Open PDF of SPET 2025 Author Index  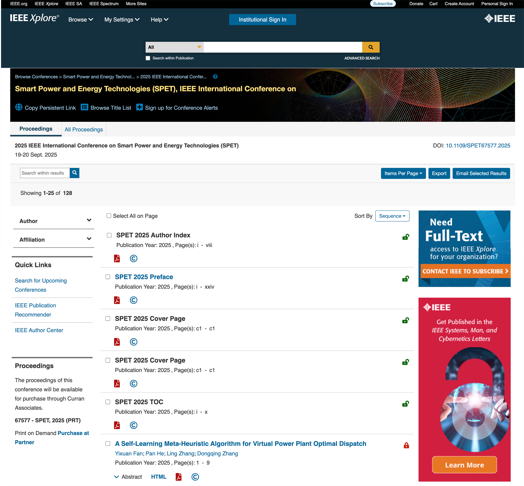click(x=117, y=258)
